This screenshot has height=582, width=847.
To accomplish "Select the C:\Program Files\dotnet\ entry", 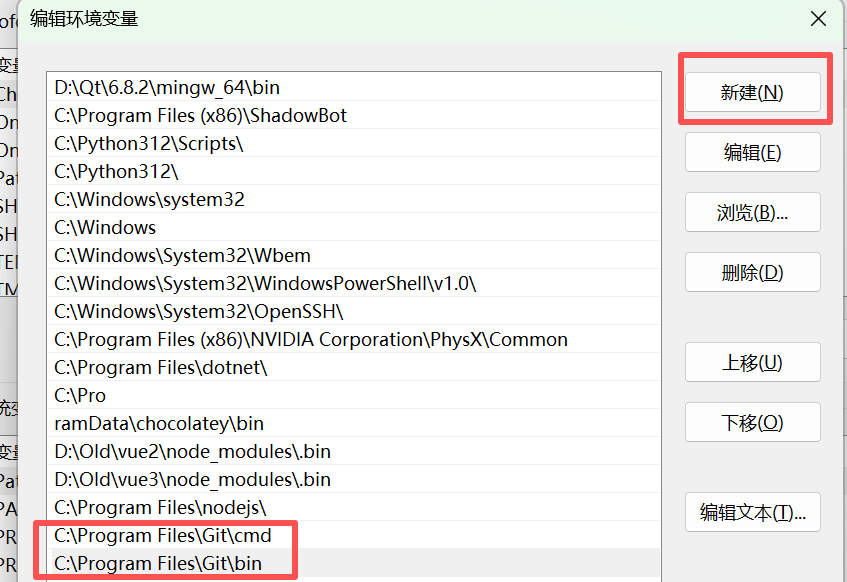I will [161, 368].
